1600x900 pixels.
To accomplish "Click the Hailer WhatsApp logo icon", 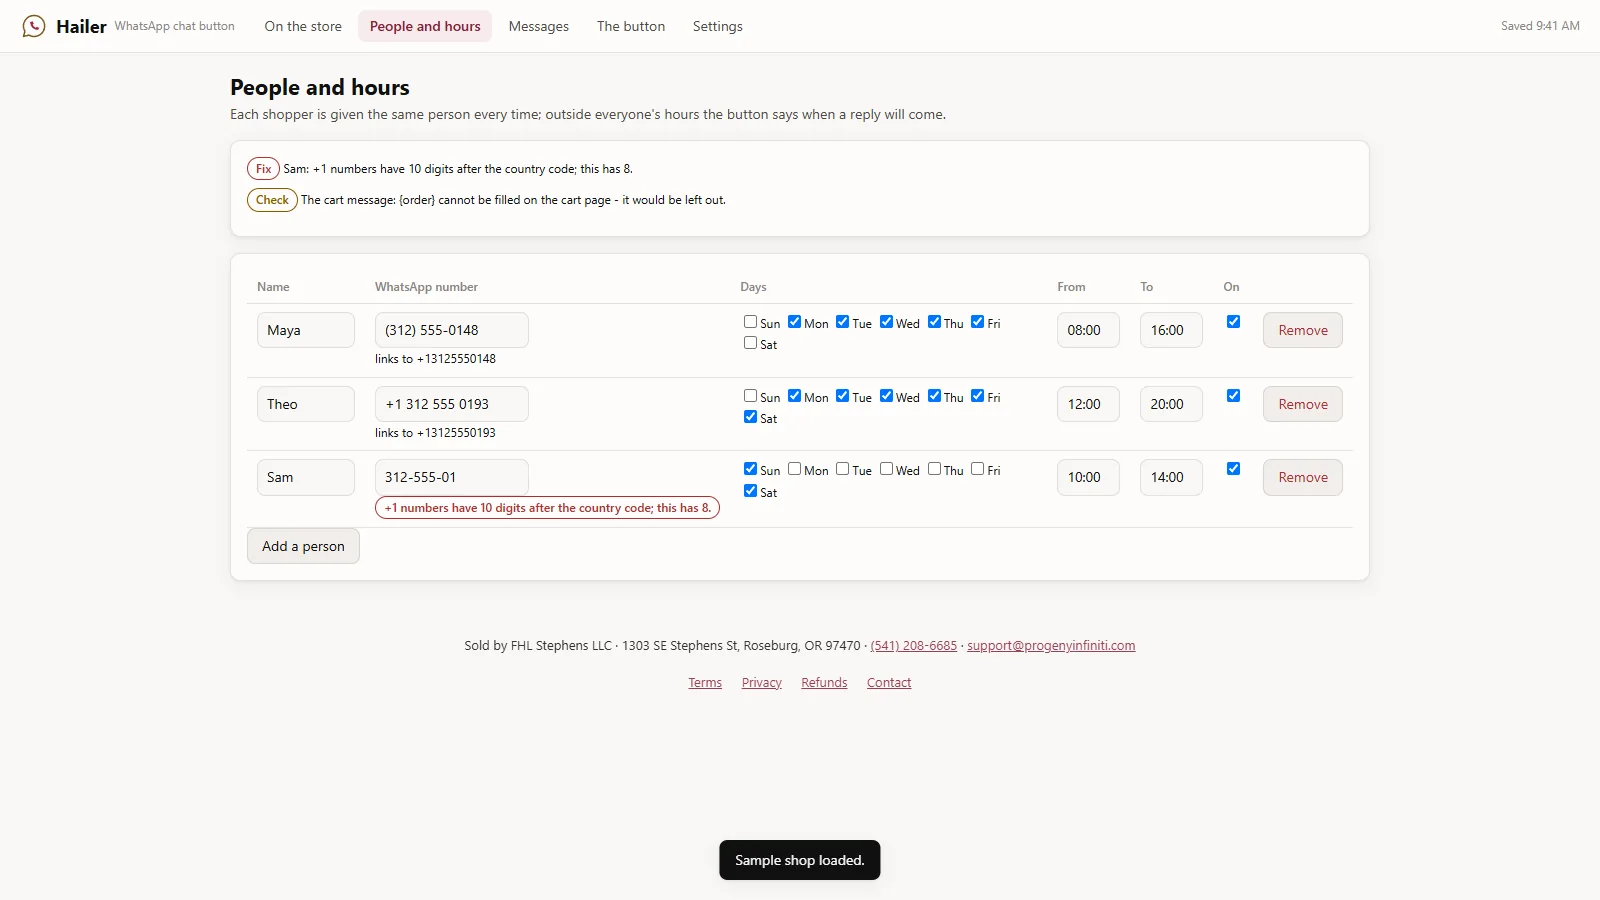I will 34,26.
